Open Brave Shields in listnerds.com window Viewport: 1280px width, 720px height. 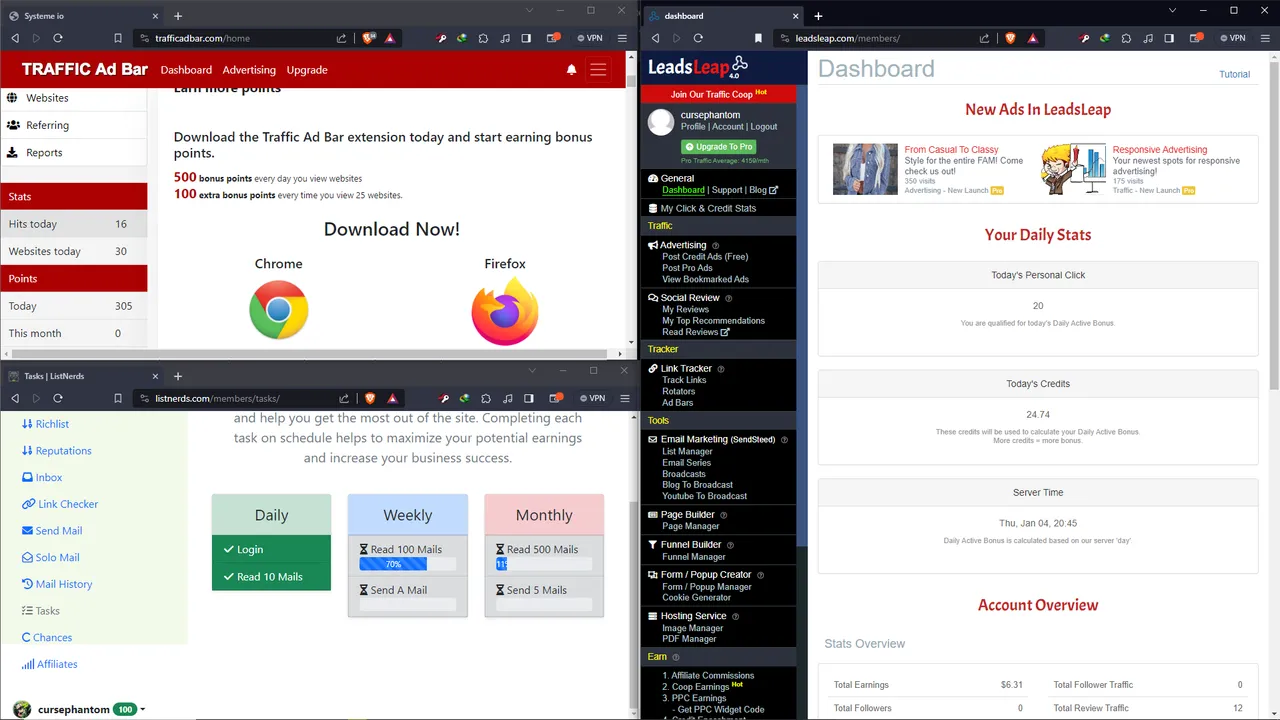coord(371,398)
